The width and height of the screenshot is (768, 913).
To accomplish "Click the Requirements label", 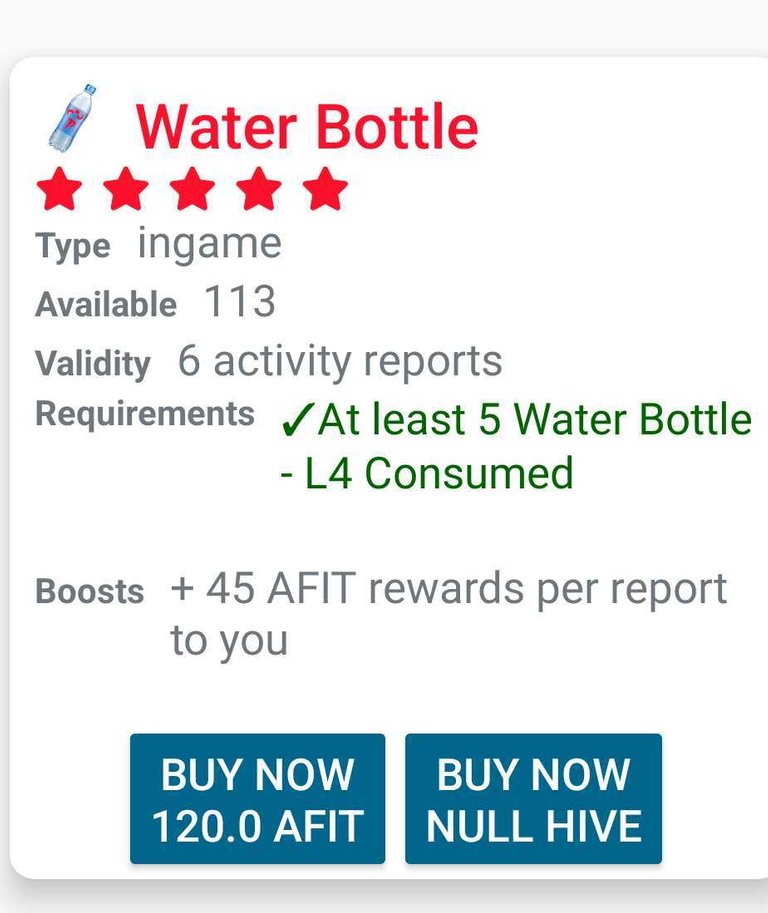I will [145, 414].
